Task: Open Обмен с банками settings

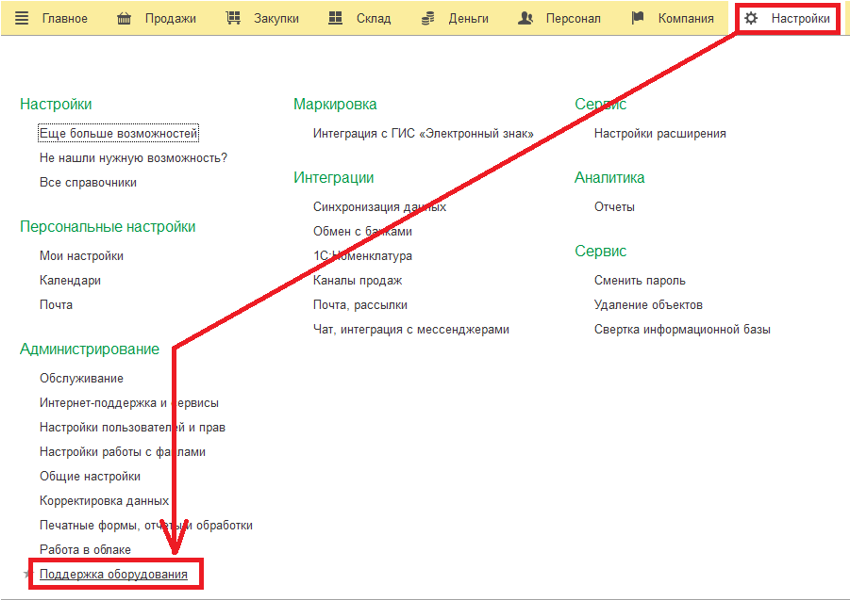Action: [x=362, y=231]
